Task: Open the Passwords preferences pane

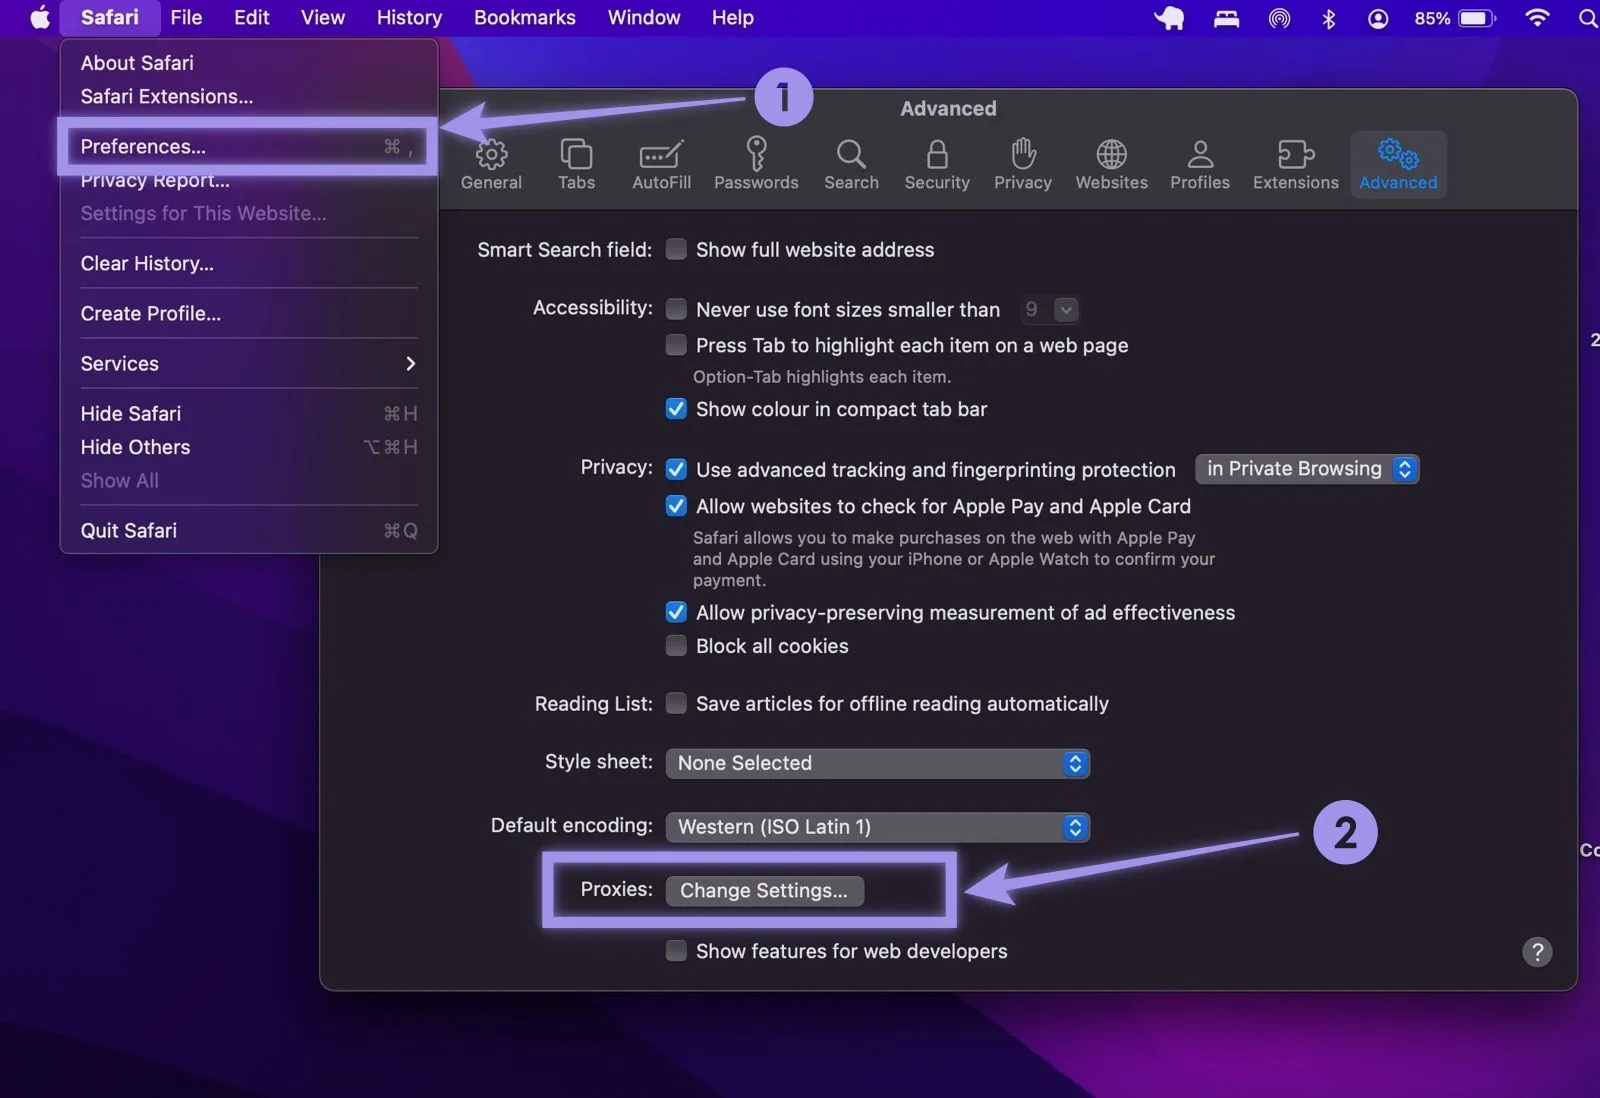Action: pos(756,165)
